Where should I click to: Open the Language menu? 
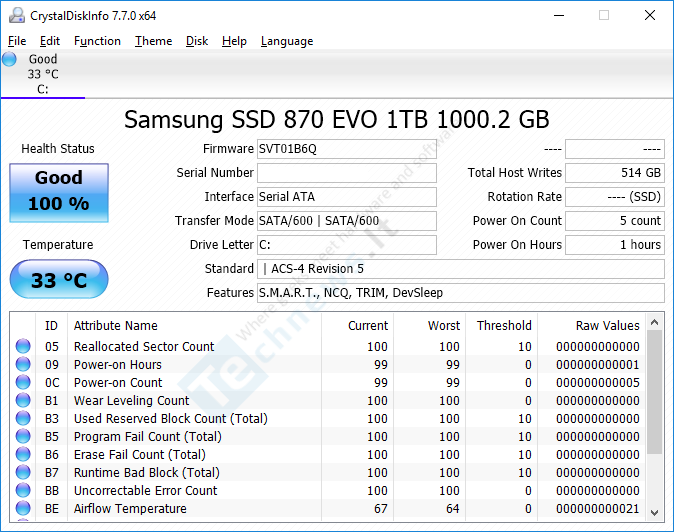click(287, 41)
